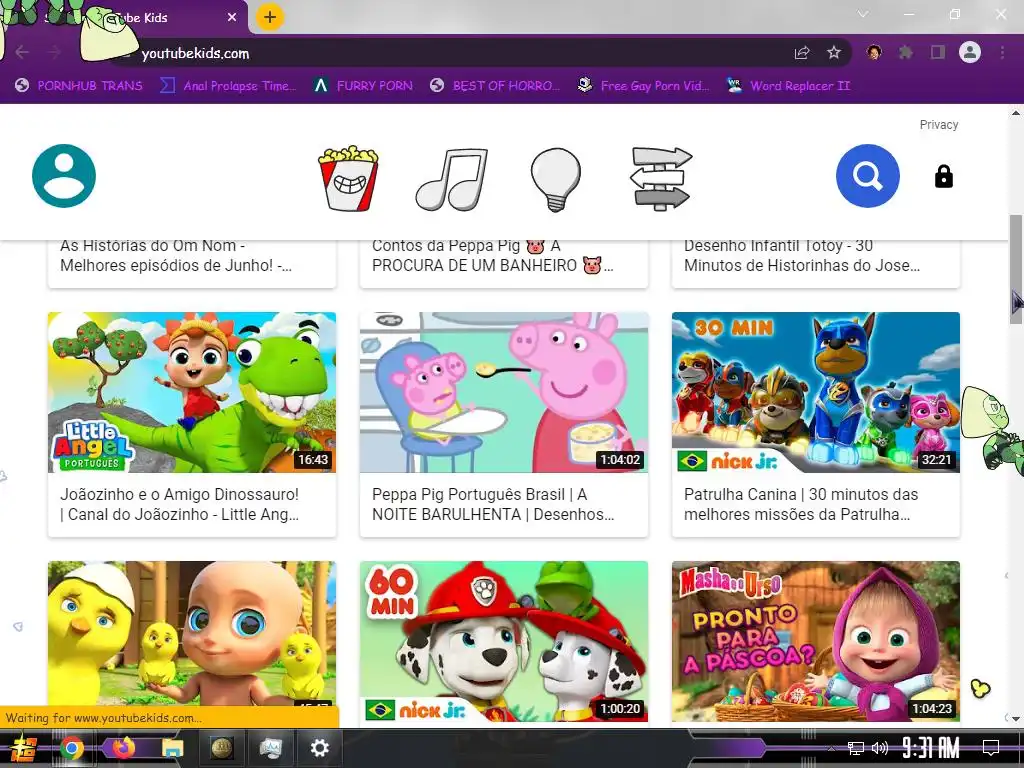Open the Chrome profile account icon
This screenshot has width=1024, height=768.
point(970,52)
